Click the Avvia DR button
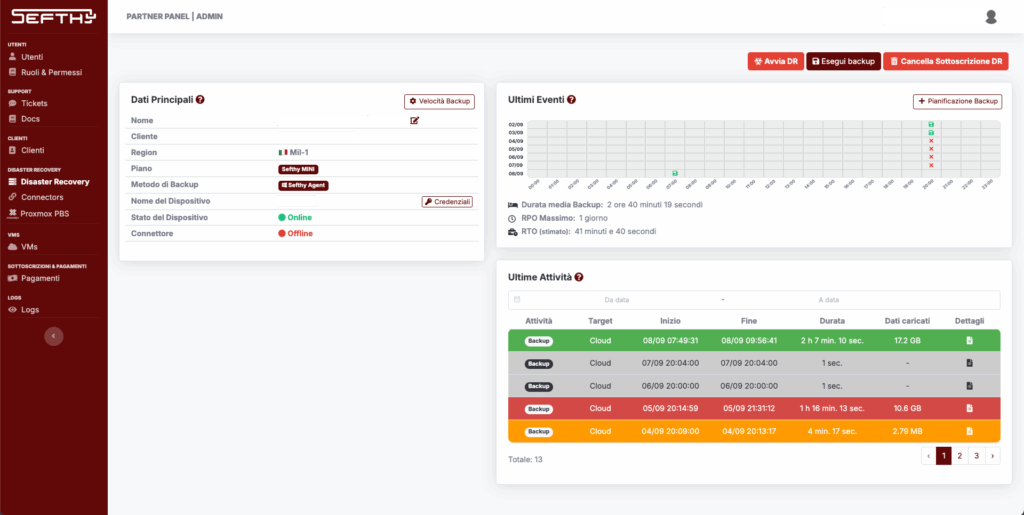The image size is (1024, 515). (x=775, y=61)
